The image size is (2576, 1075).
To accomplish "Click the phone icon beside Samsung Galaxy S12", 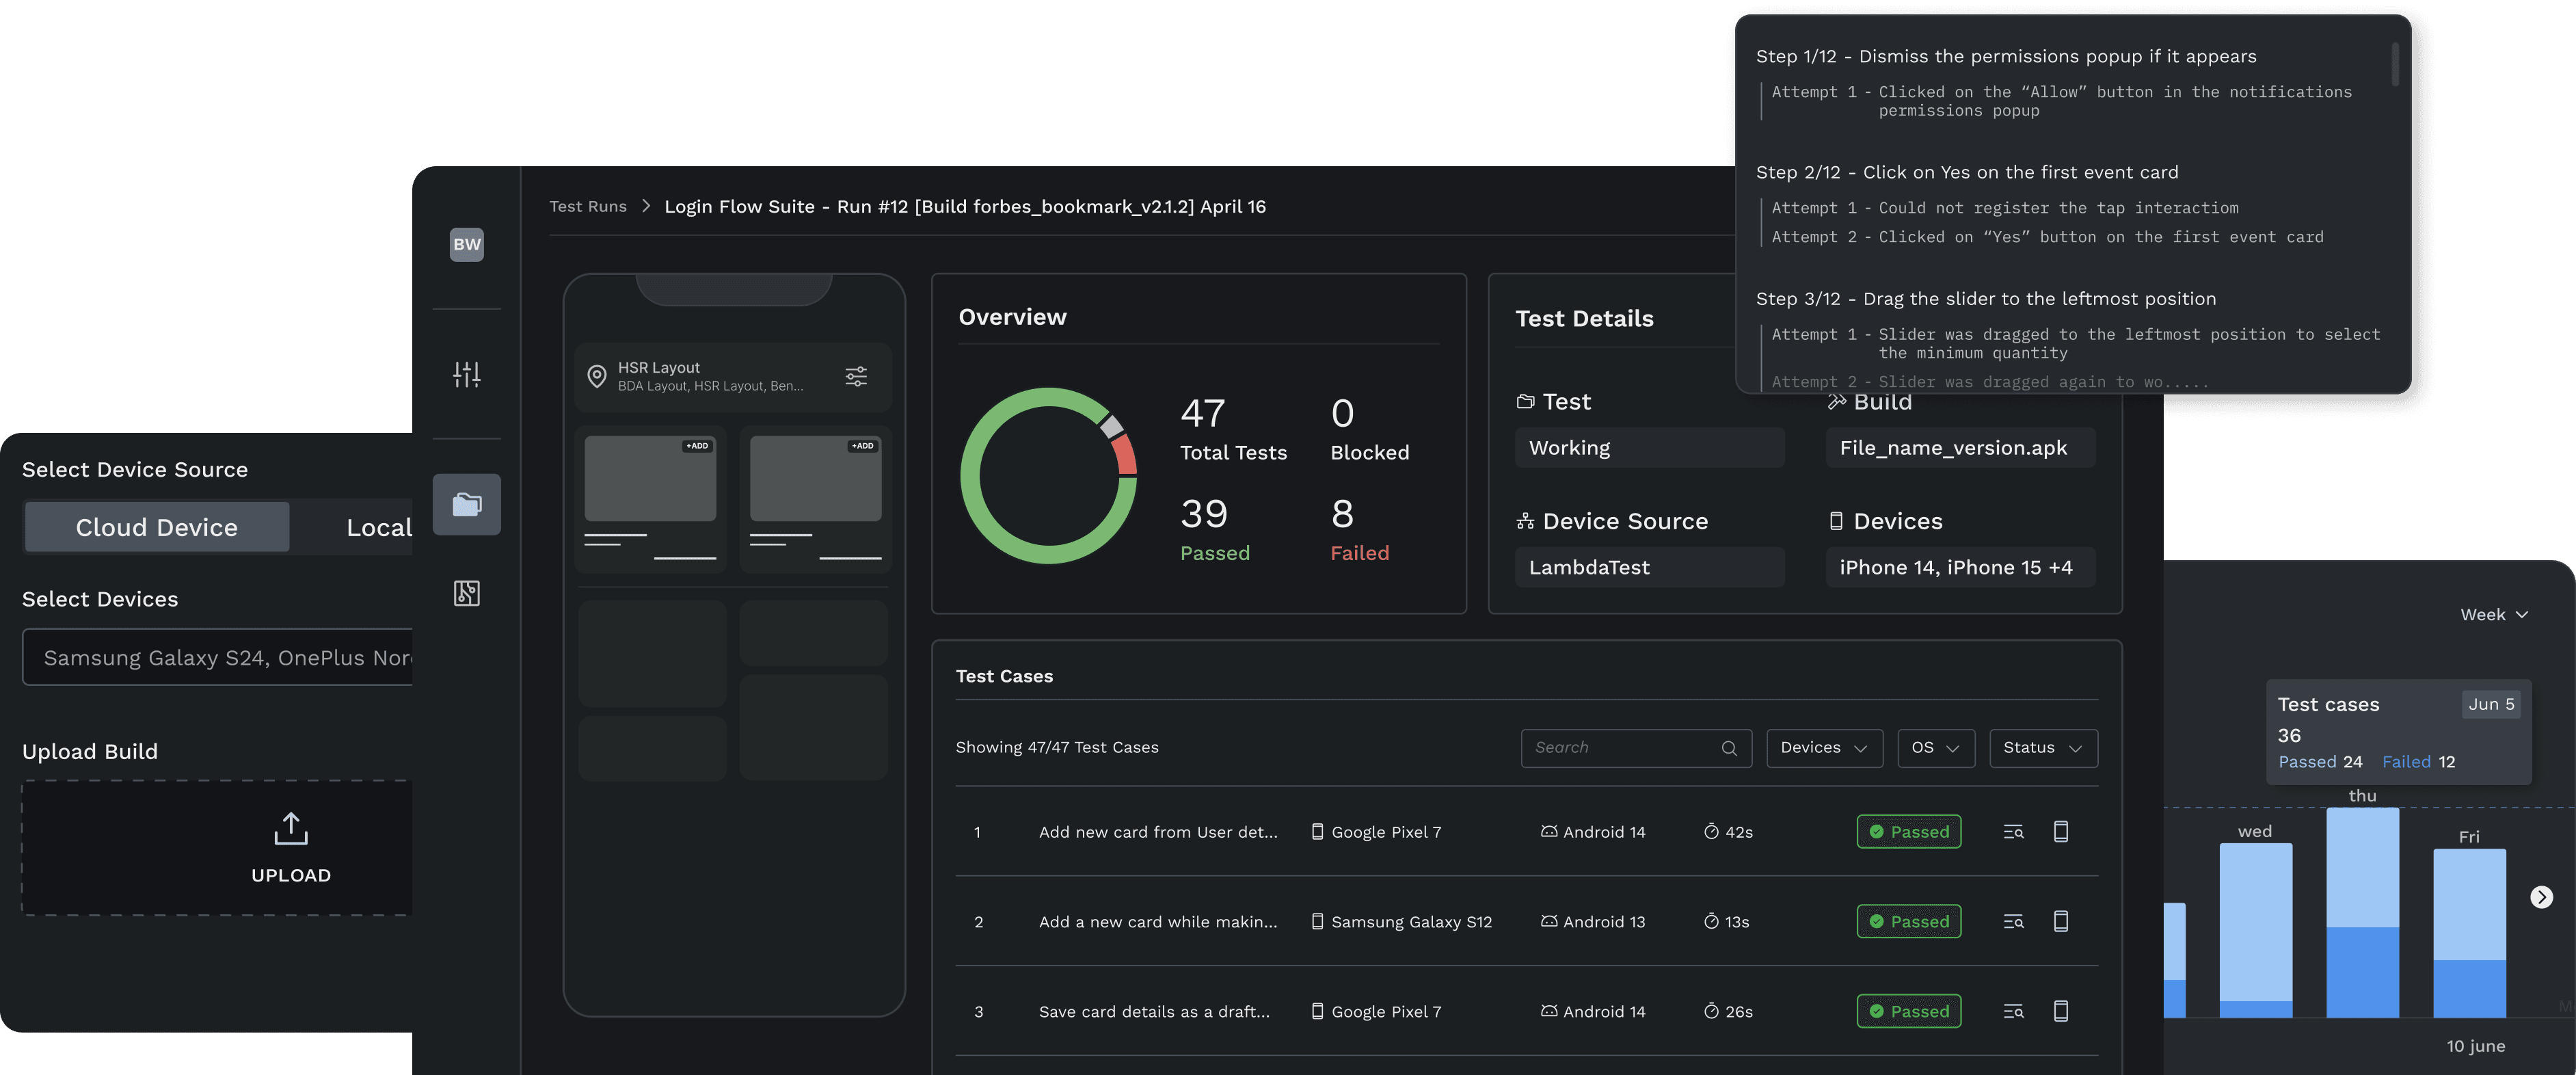I will pyautogui.click(x=1318, y=922).
